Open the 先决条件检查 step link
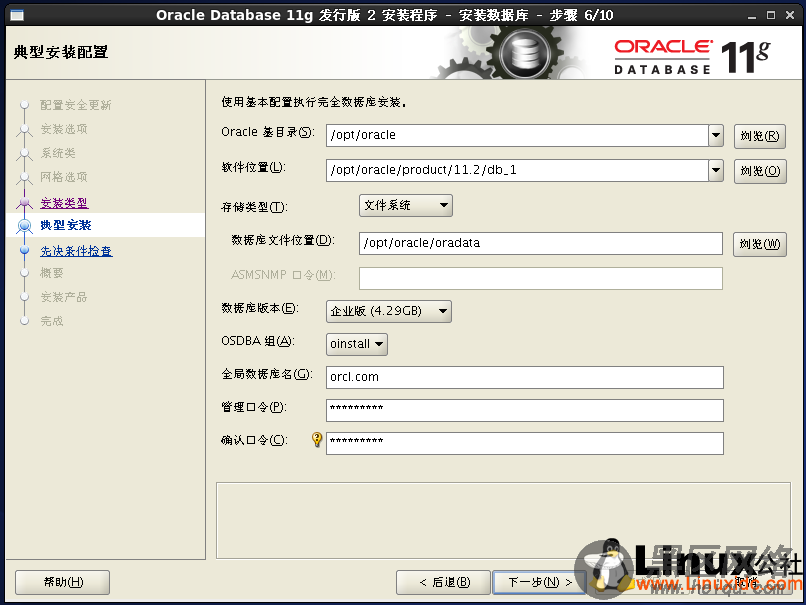Viewport: 806px width, 605px height. pyautogui.click(x=76, y=251)
